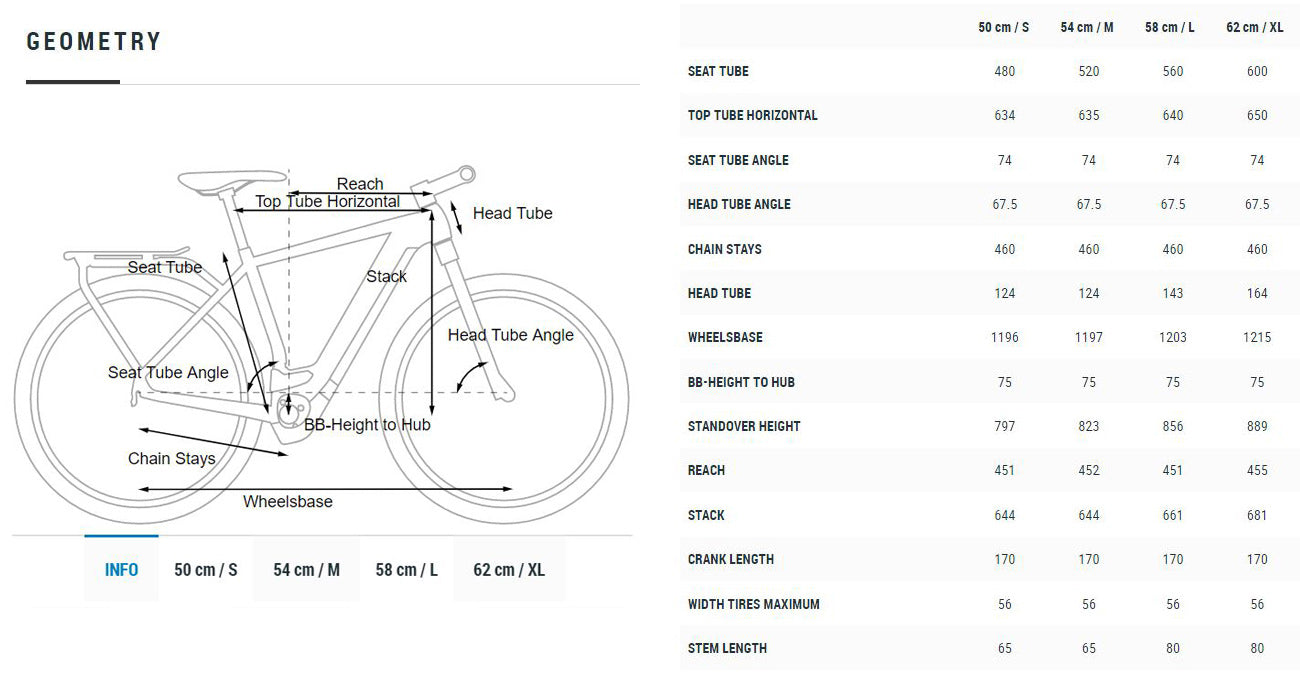This screenshot has width=1300, height=680.
Task: Click the GEOMETRY heading
Action: tap(94, 42)
